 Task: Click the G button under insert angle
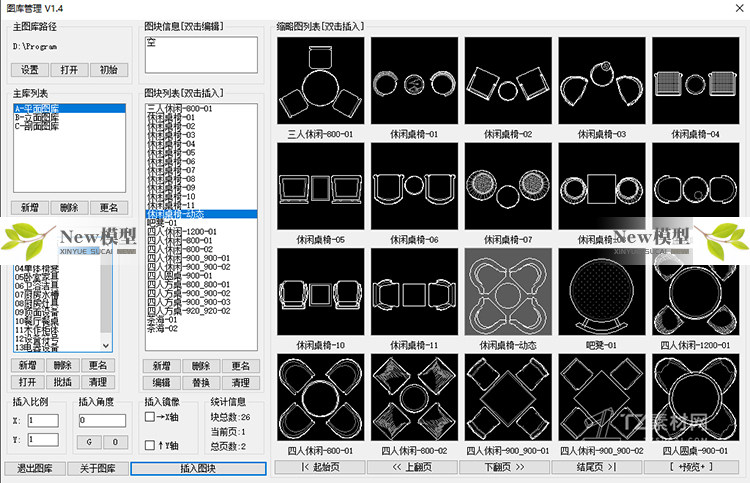(x=89, y=442)
